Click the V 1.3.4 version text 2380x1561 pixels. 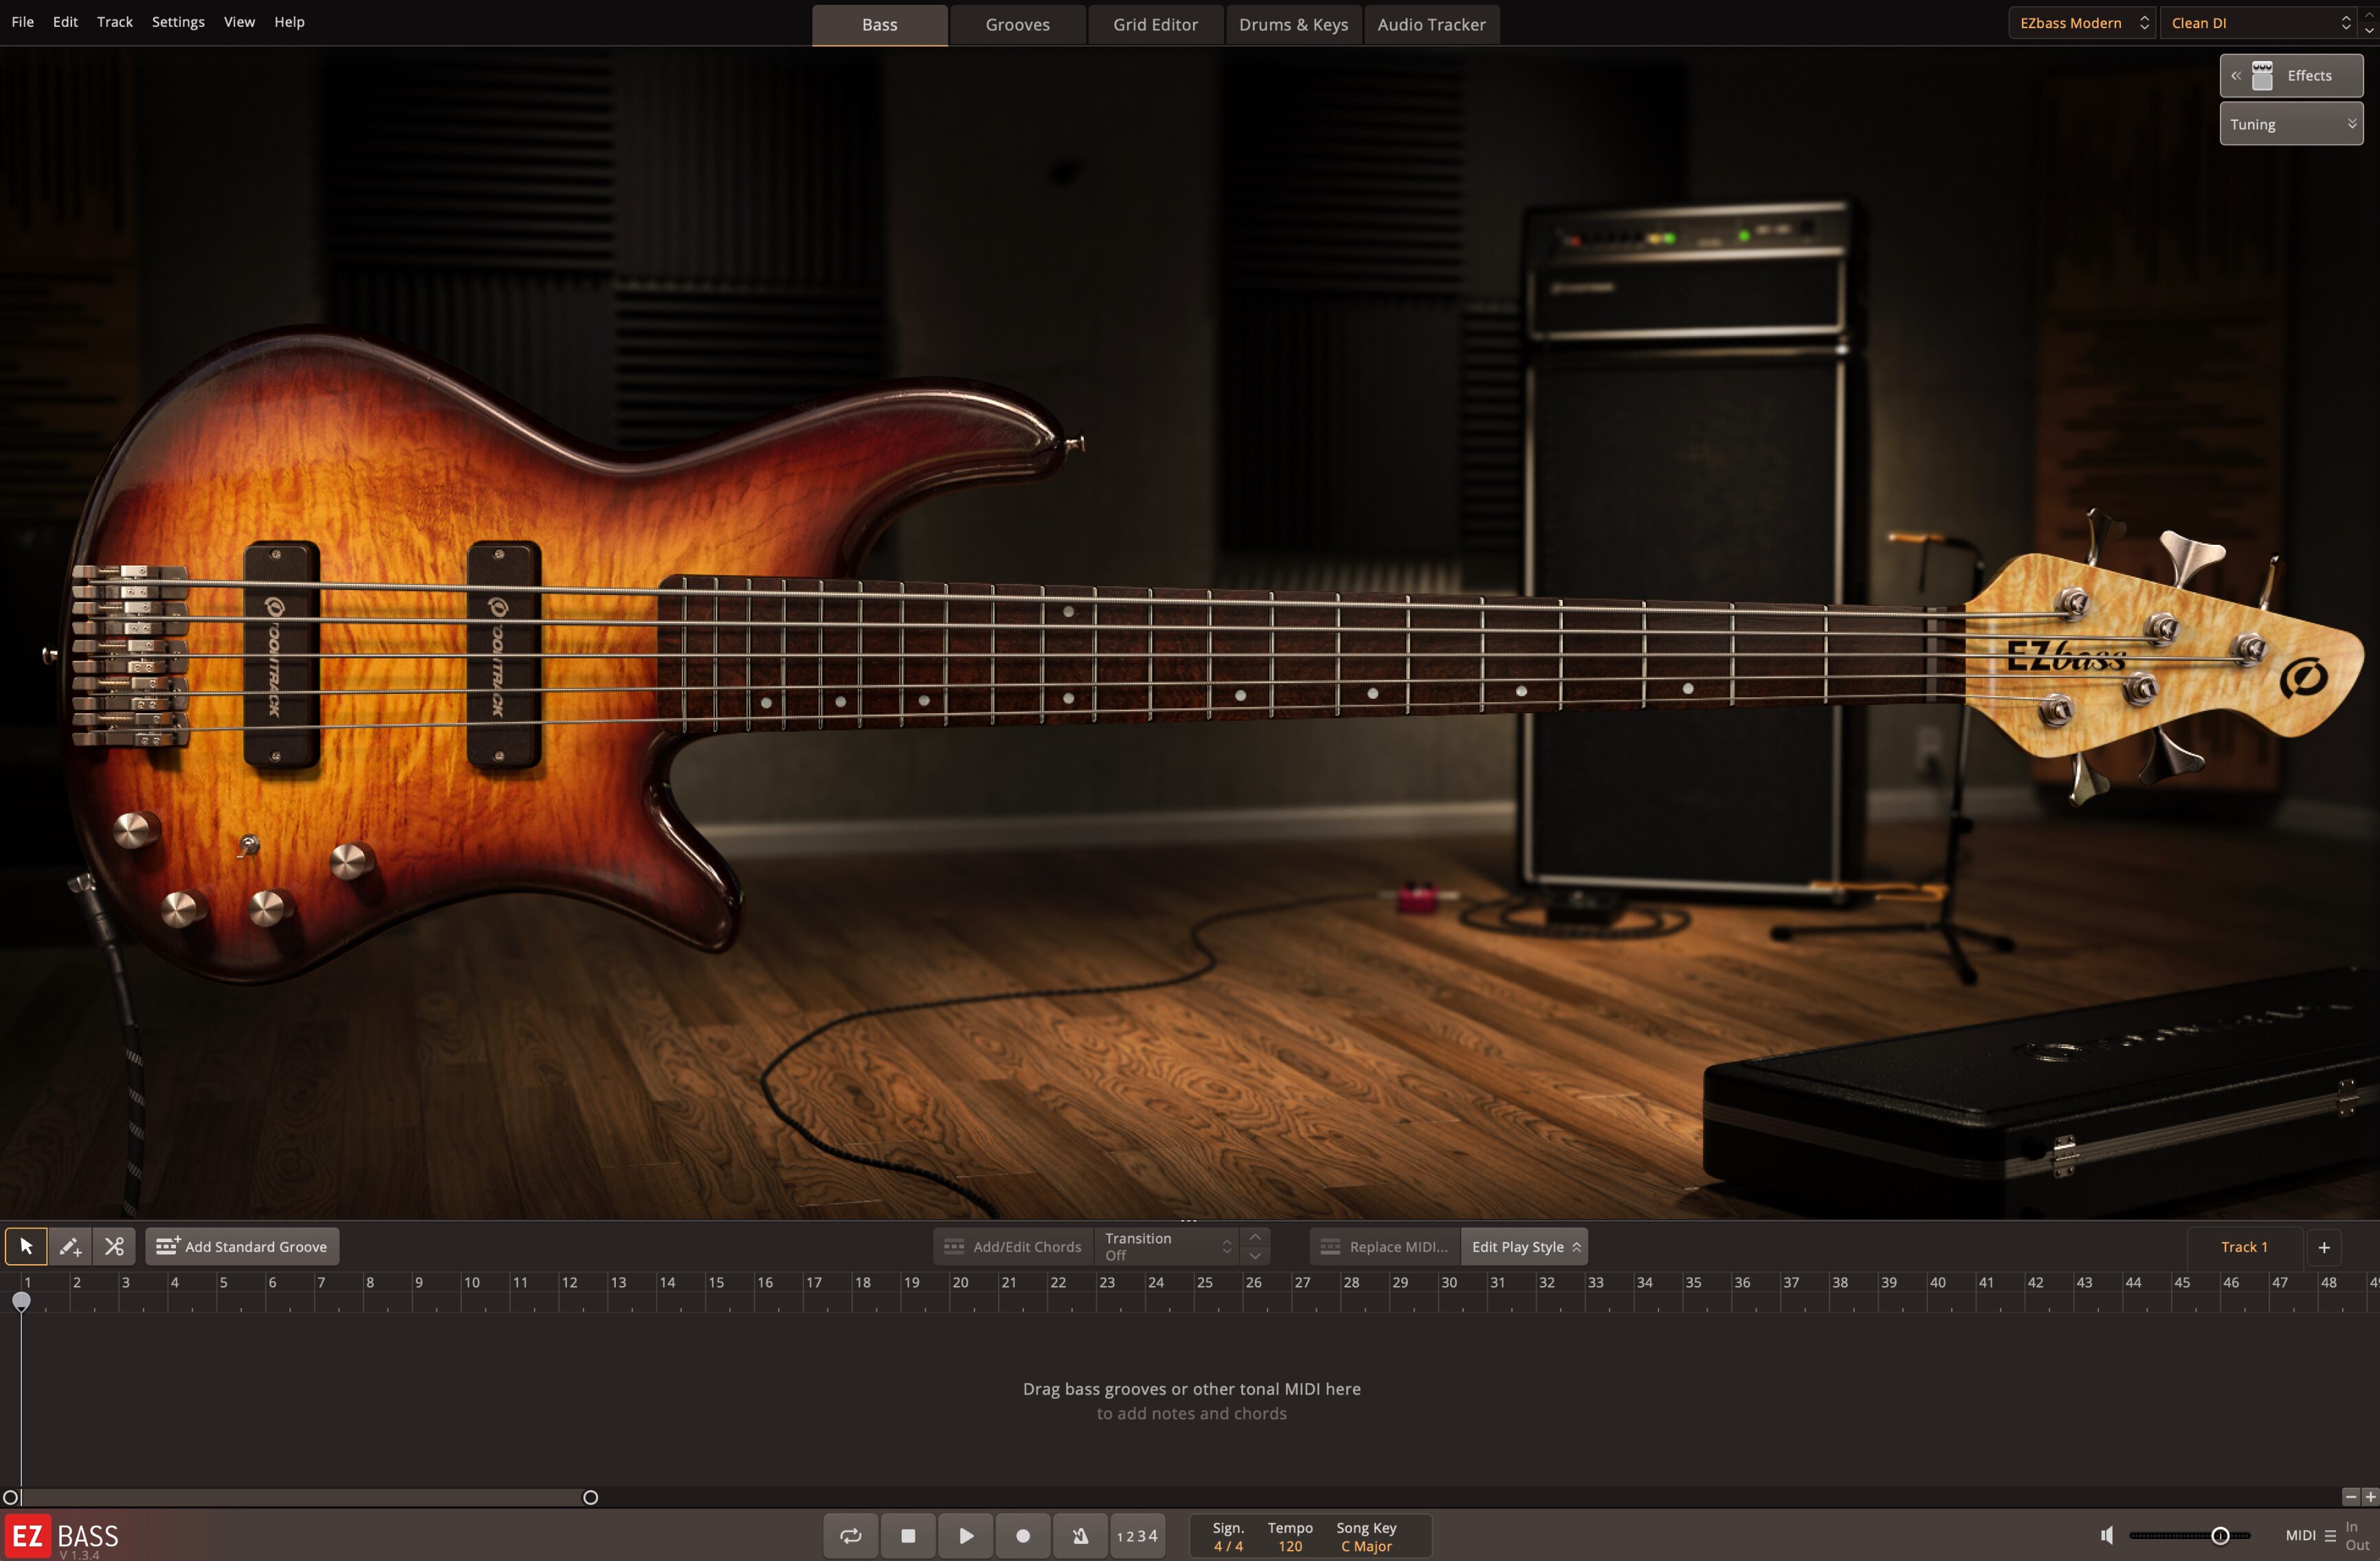pyautogui.click(x=79, y=1555)
